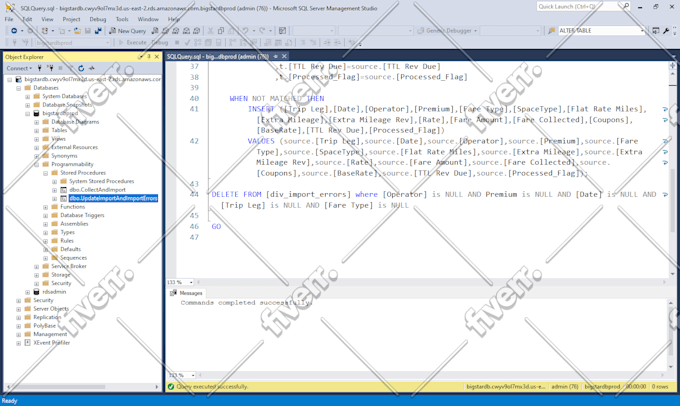The height and width of the screenshot is (406, 680).
Task: Collapse the Databases tree node
Action: pyautogui.click(x=18, y=88)
